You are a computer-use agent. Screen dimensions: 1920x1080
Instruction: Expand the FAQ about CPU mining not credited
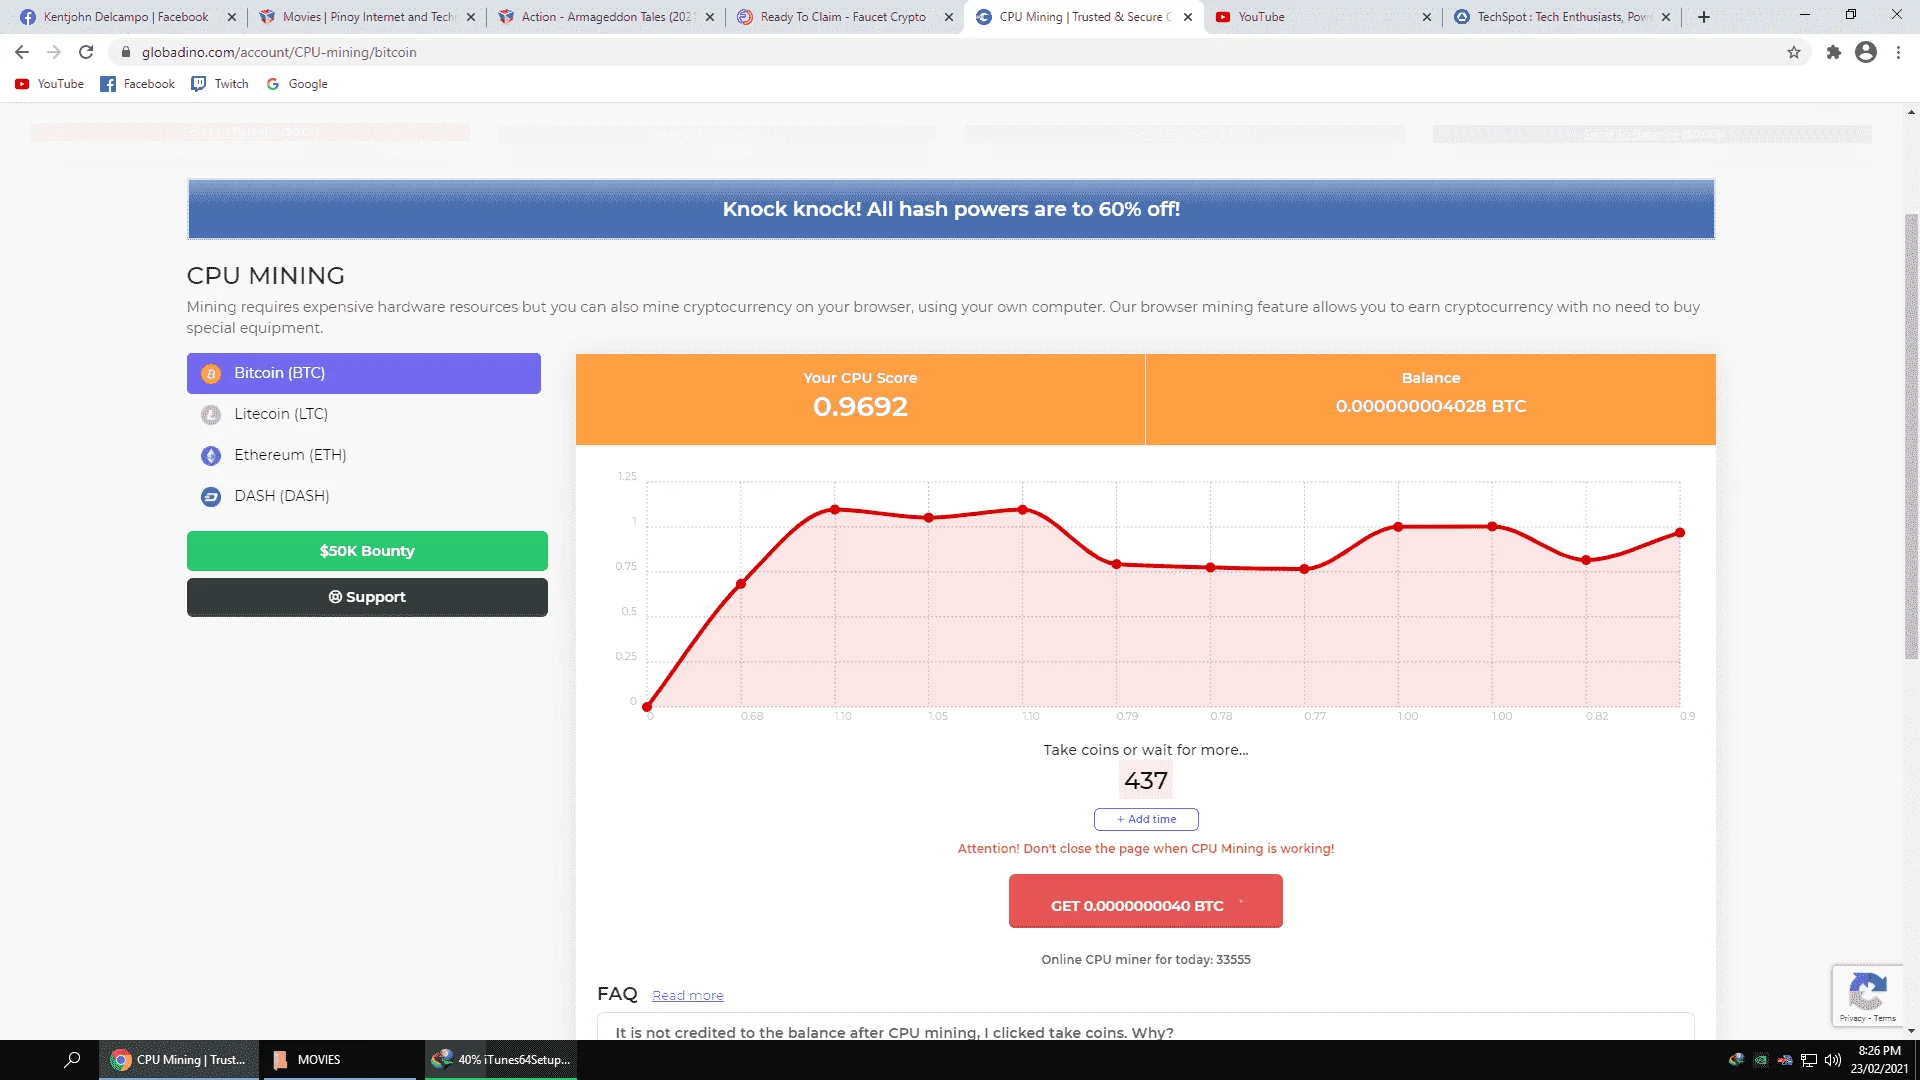pos(1146,1030)
